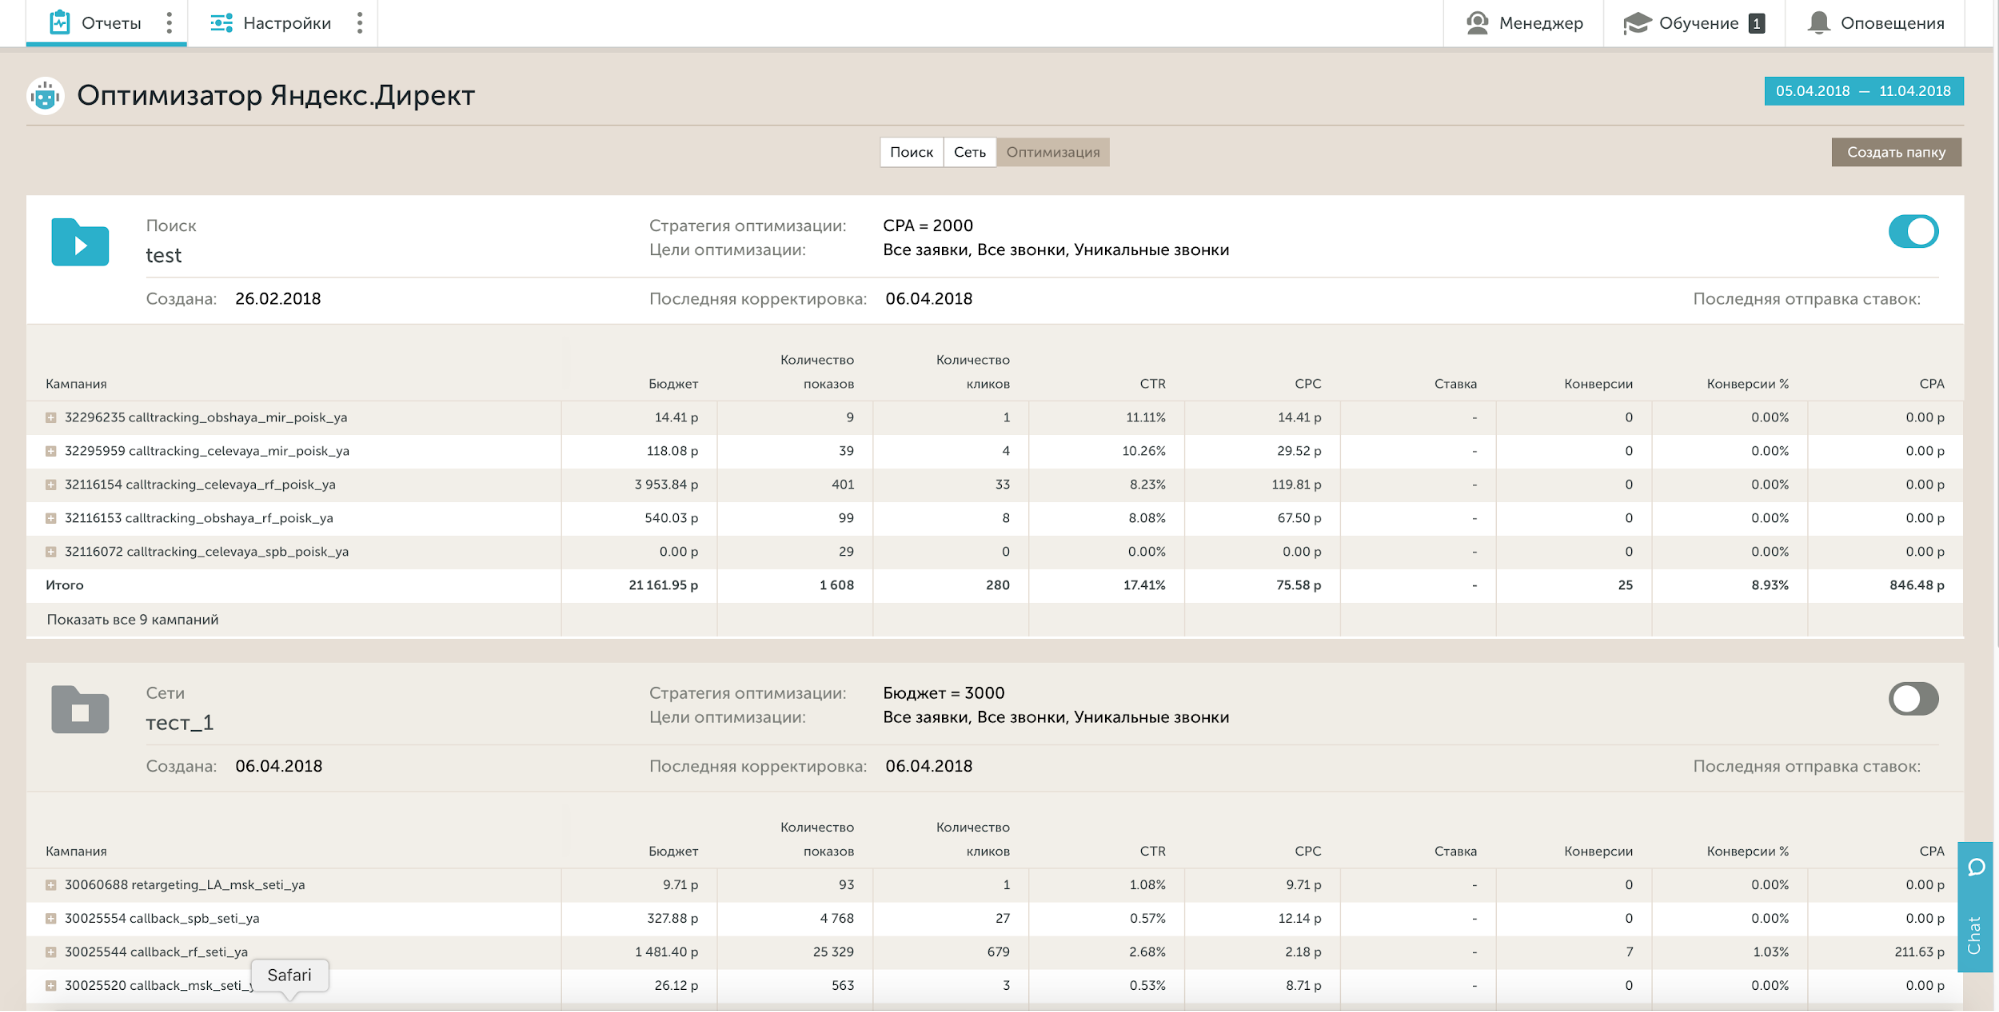Click the Обучение notification badge 1
This screenshot has width=1999, height=1012.
(1757, 23)
